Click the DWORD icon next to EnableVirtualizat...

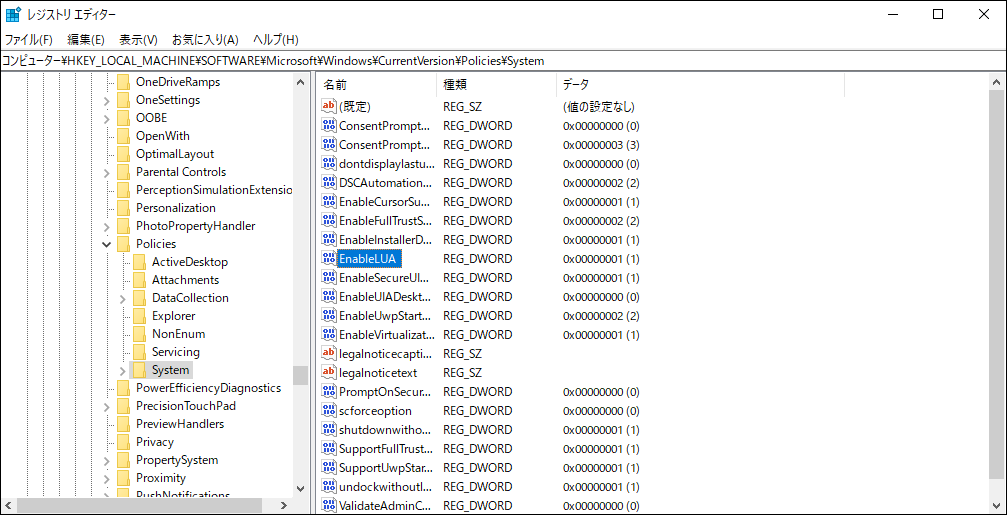(329, 335)
